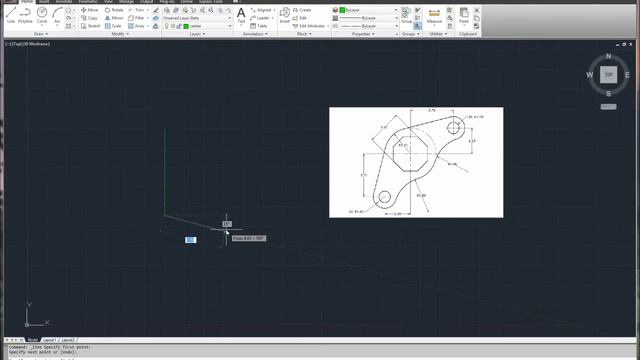Expand the Modify panel
Image resolution: width=640 pixels, height=360 pixels.
[120, 34]
